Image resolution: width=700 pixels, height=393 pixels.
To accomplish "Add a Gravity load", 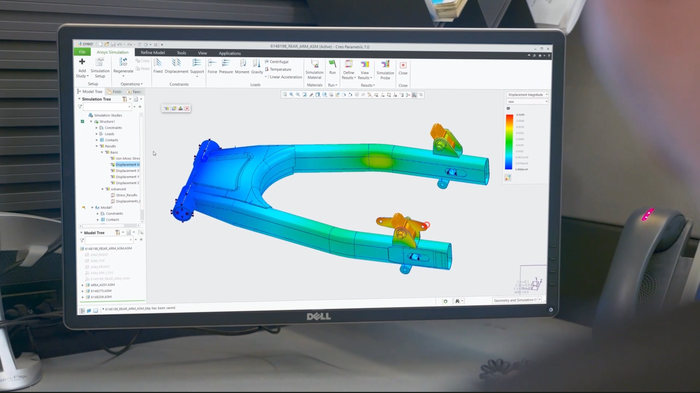I will (x=257, y=67).
